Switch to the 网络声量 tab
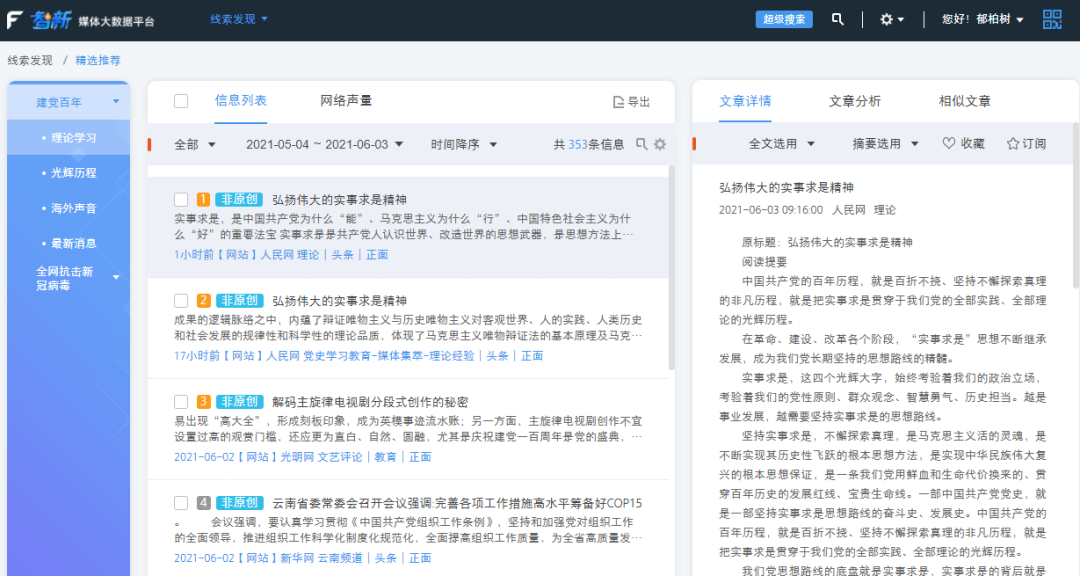Image resolution: width=1080 pixels, height=576 pixels. [x=346, y=101]
